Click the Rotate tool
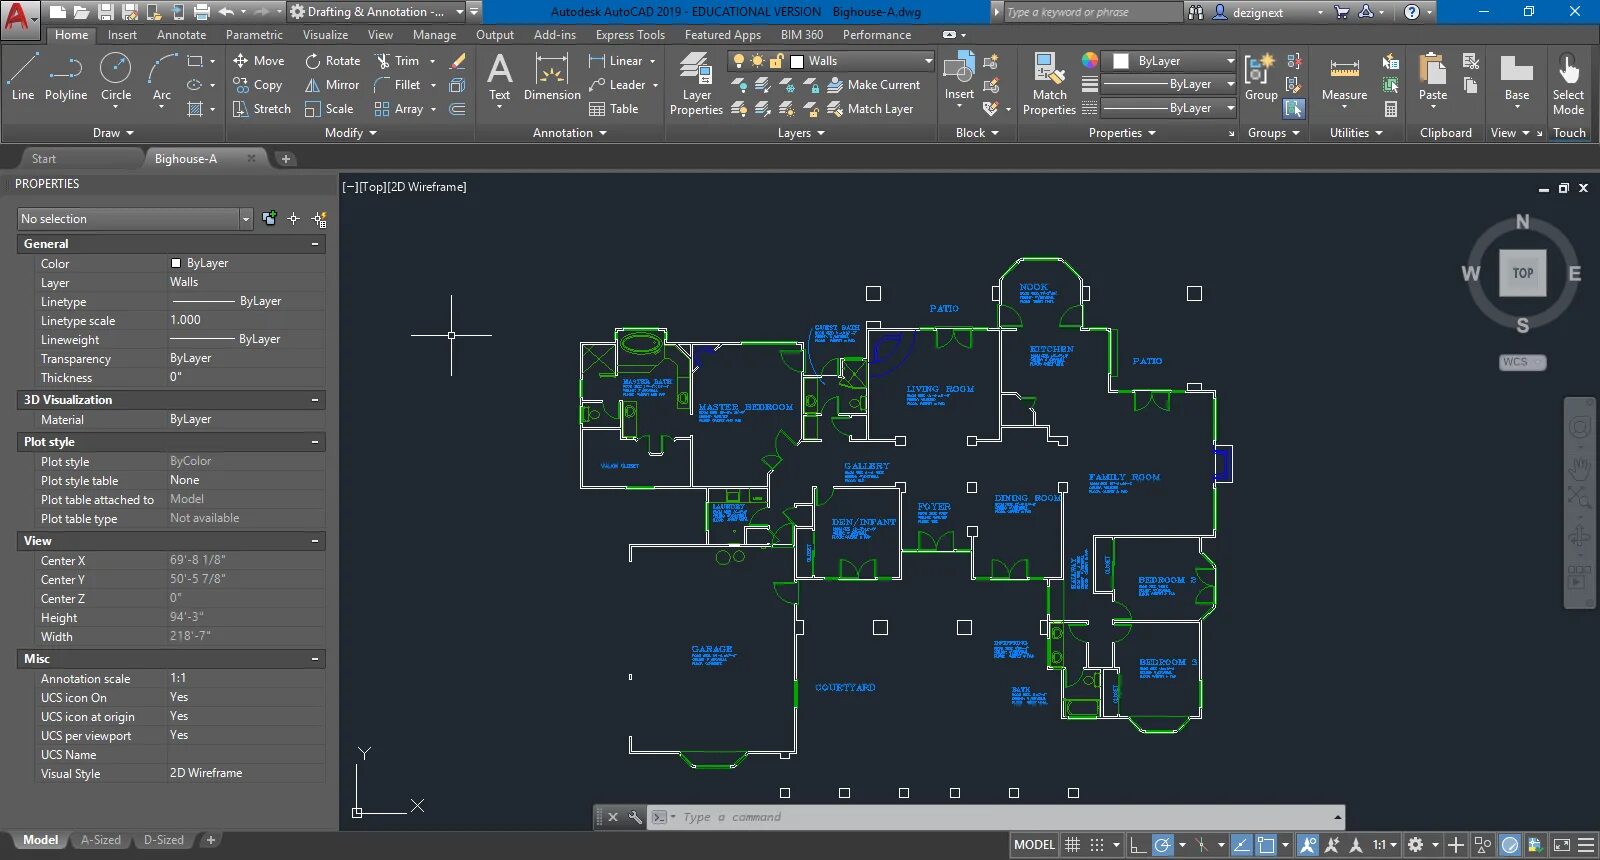Viewport: 1600px width, 860px height. click(333, 61)
